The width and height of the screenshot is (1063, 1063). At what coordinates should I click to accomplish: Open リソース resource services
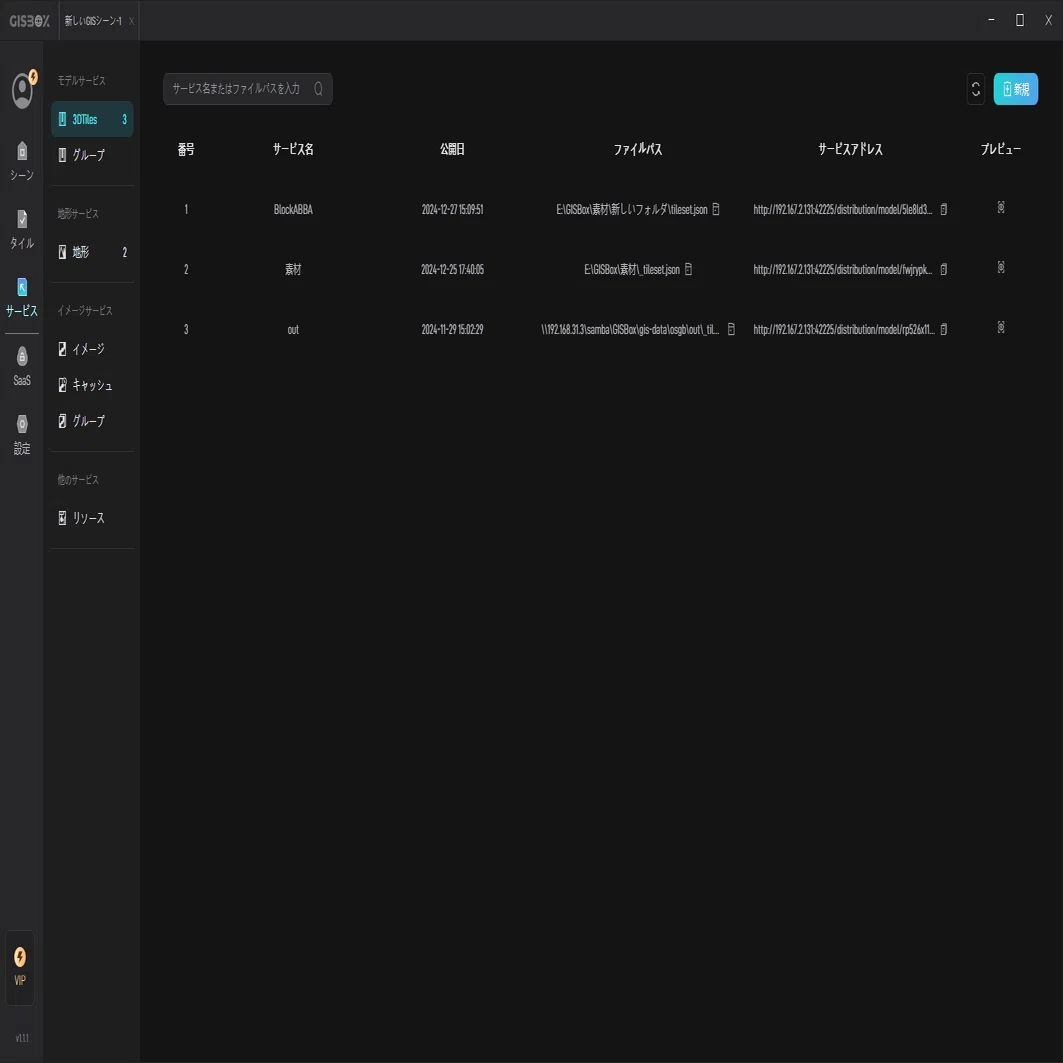tap(92, 518)
